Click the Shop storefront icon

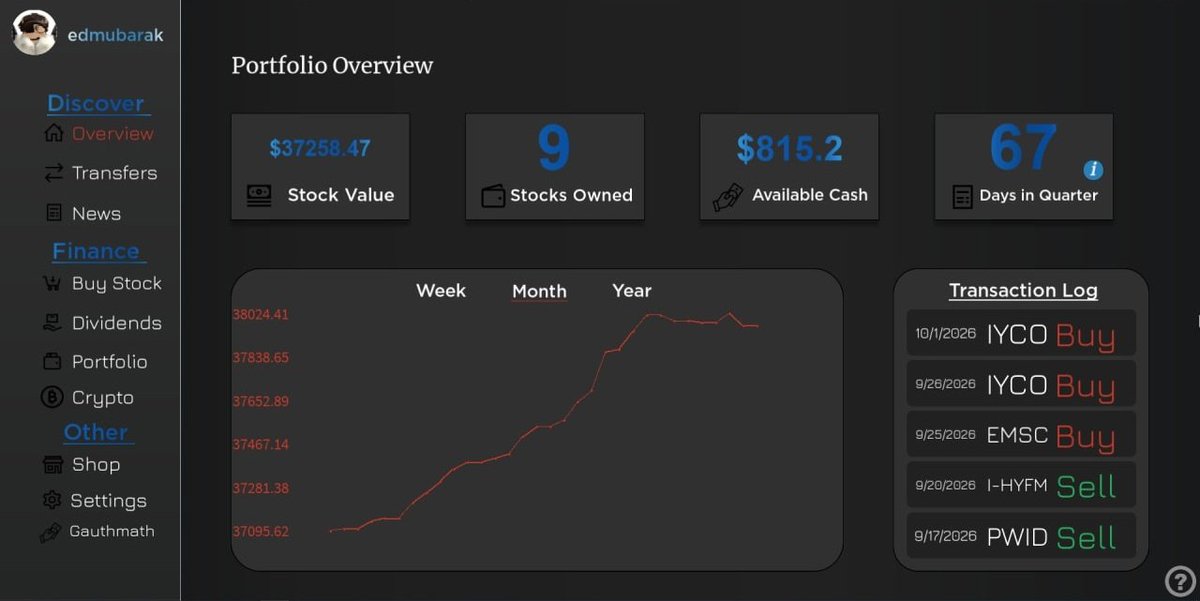(x=53, y=465)
